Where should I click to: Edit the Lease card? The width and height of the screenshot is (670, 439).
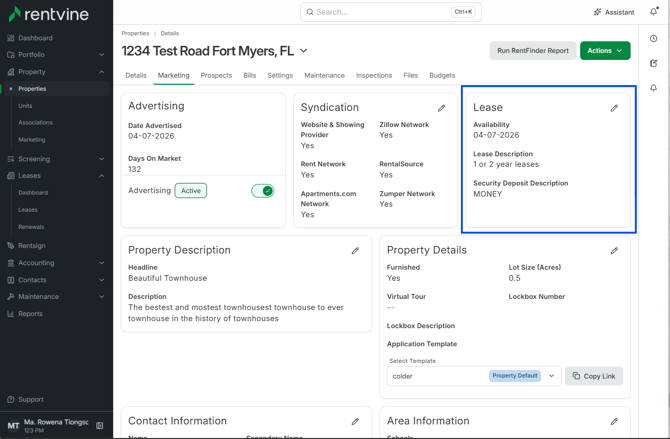(614, 108)
